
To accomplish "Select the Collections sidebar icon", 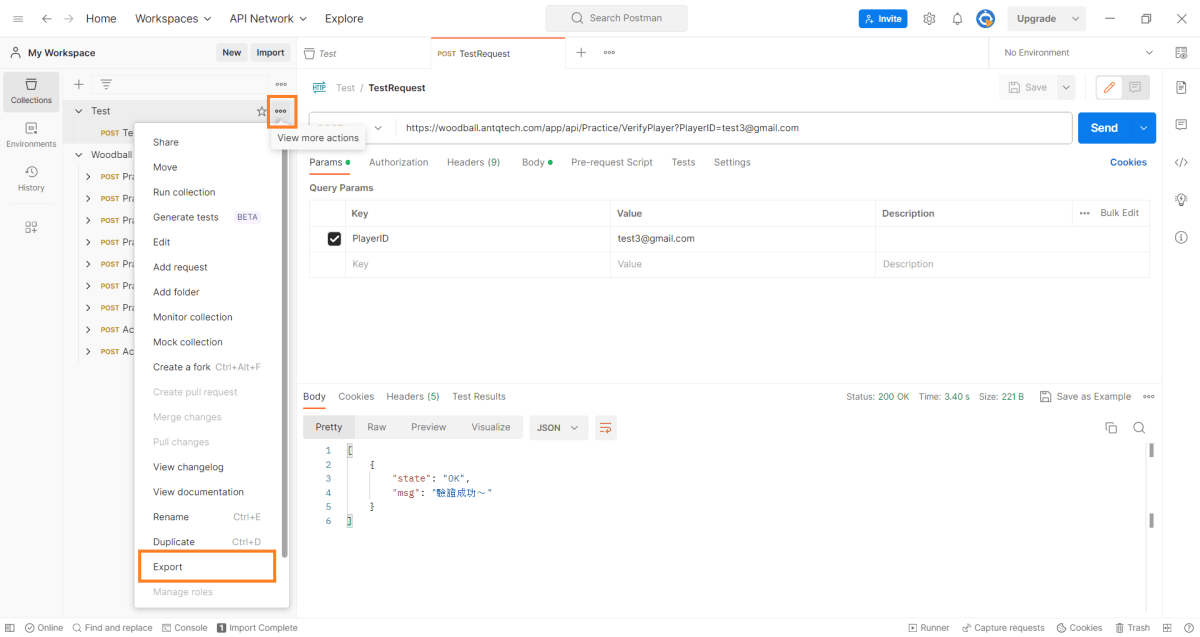I will pyautogui.click(x=31, y=90).
